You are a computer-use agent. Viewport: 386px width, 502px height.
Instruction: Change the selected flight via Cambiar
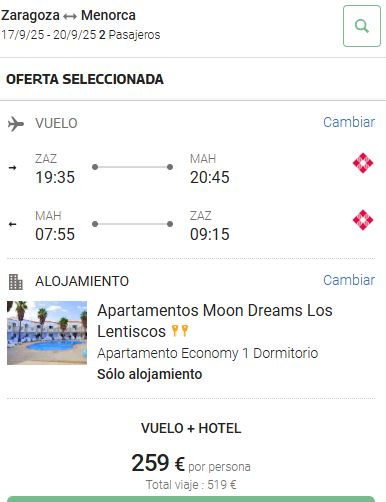click(349, 122)
